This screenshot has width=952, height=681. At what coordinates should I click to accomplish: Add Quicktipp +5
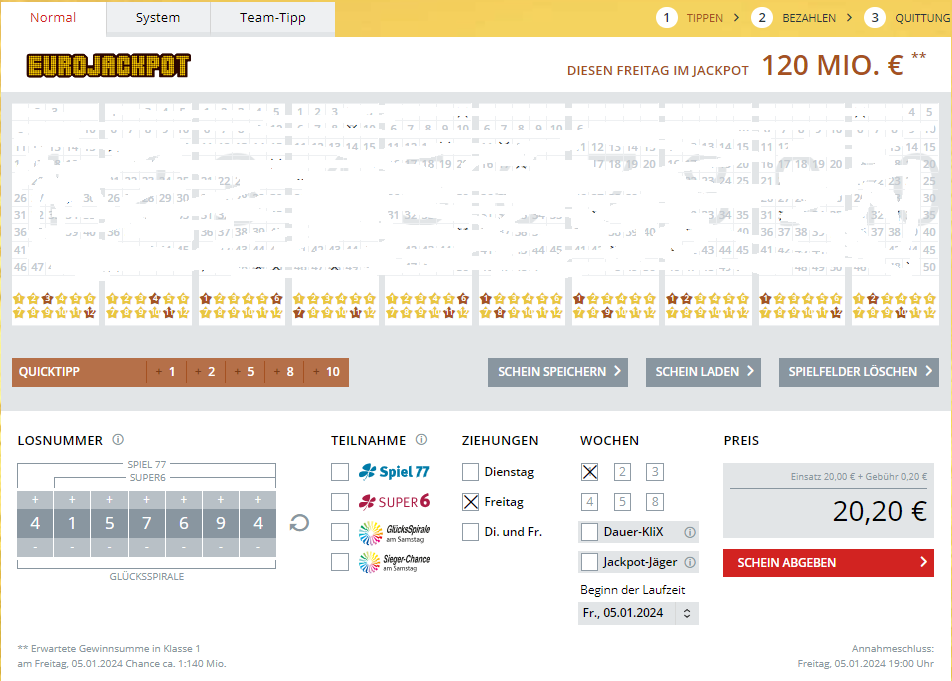coord(245,372)
